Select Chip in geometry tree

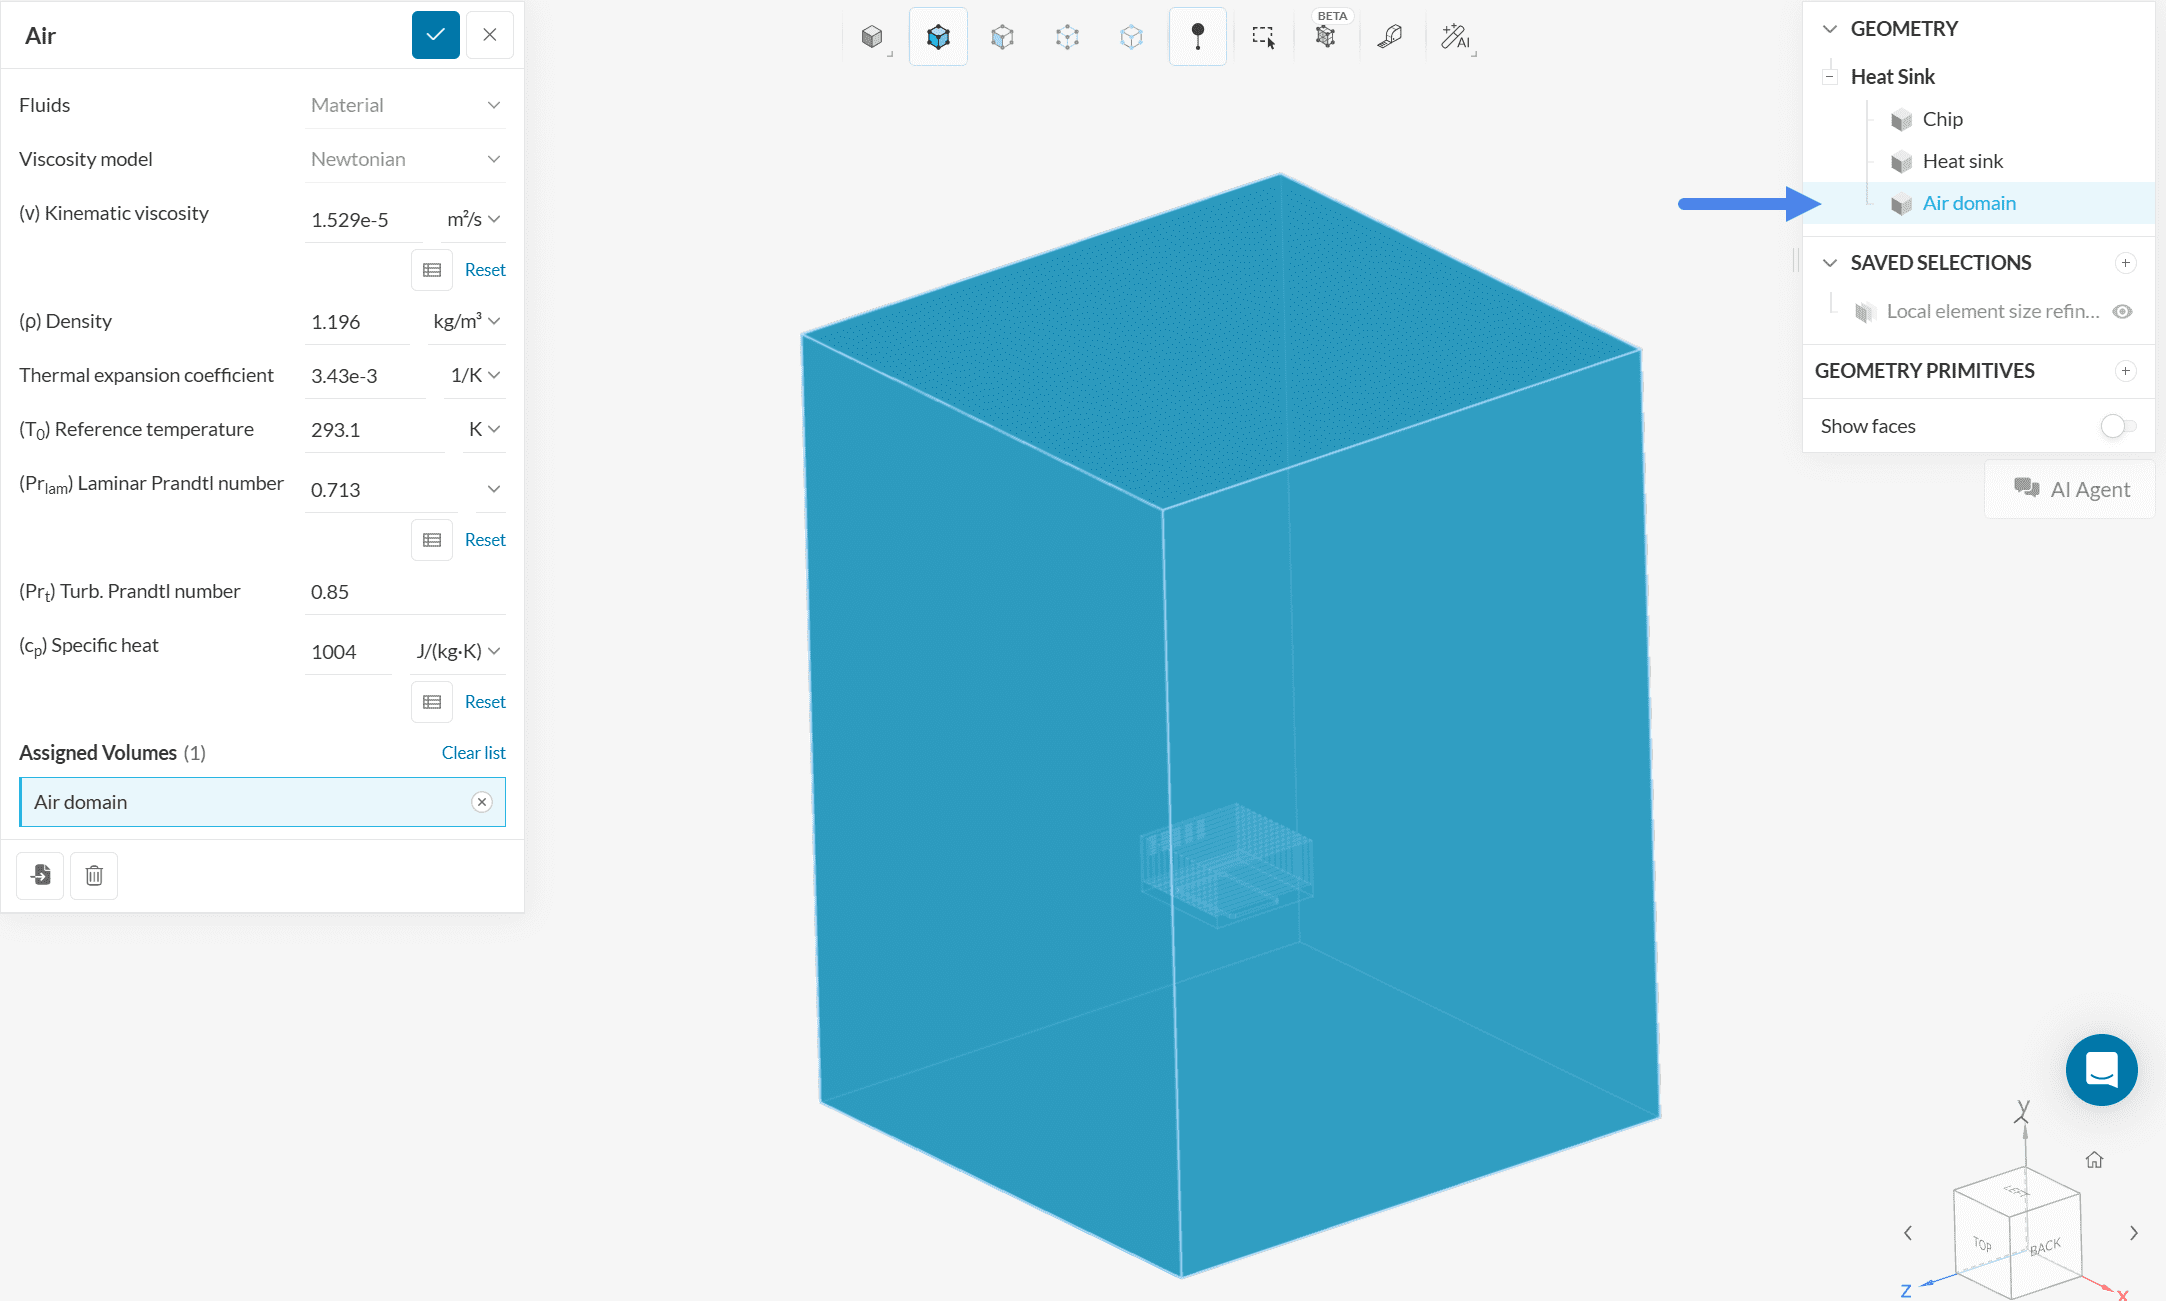1942,119
